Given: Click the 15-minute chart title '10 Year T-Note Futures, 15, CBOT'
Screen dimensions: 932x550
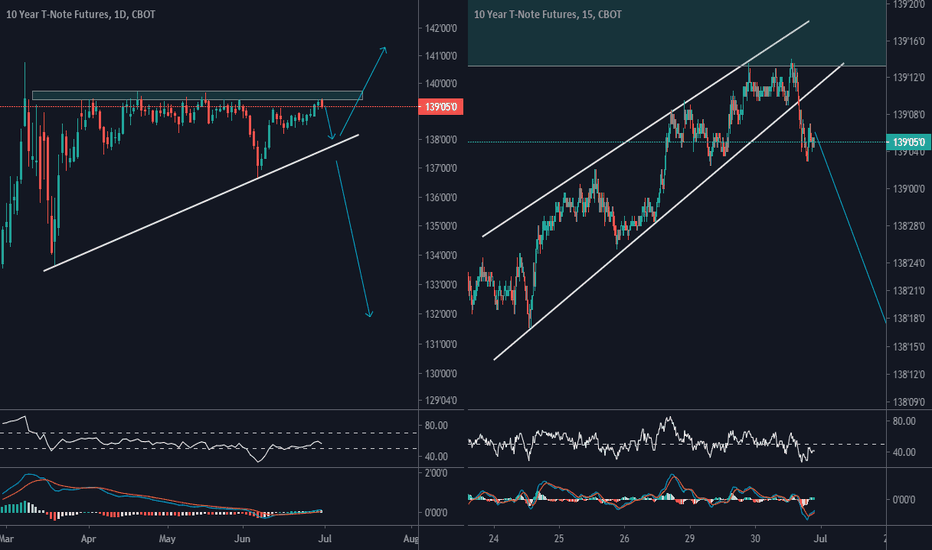Looking at the screenshot, I should [547, 14].
